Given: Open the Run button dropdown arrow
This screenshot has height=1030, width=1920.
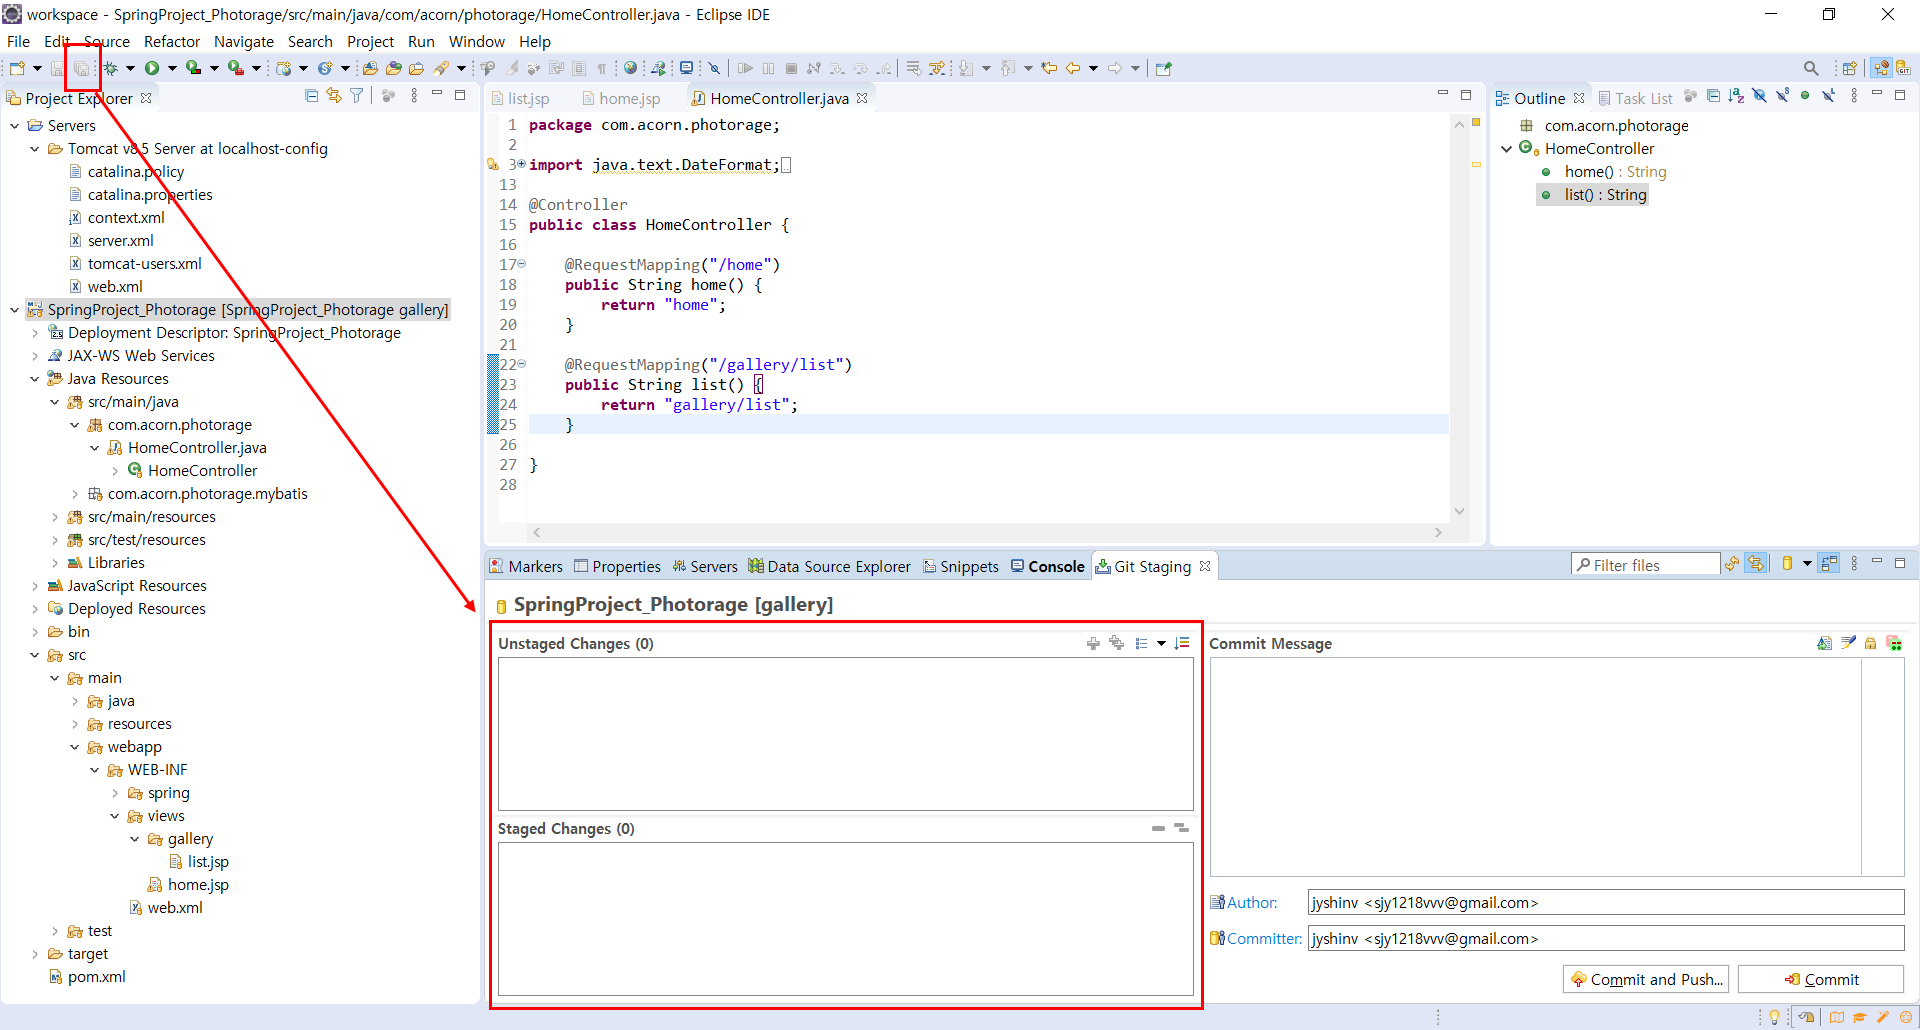Looking at the screenshot, I should pos(172,68).
